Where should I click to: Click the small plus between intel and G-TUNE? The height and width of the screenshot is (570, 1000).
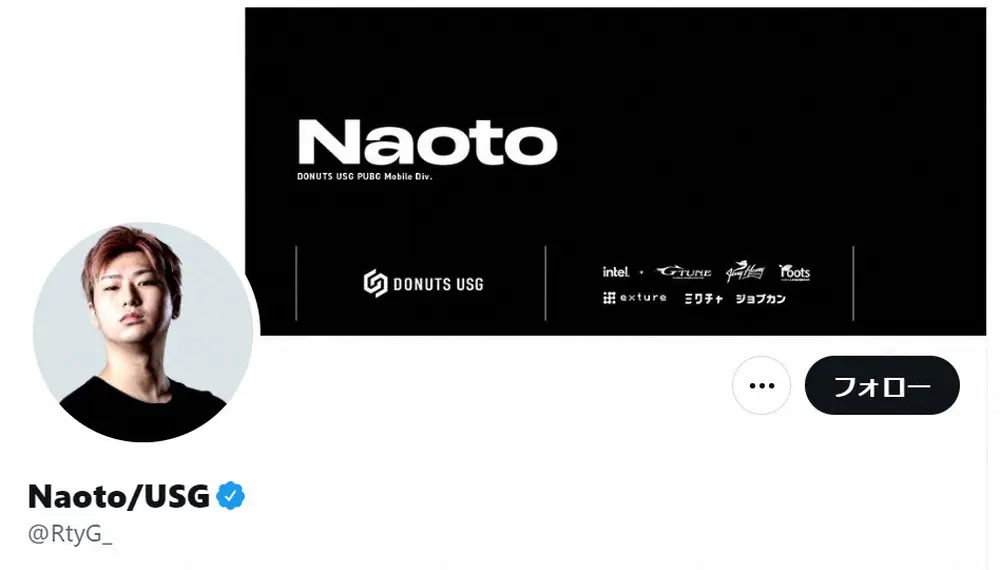pyautogui.click(x=642, y=272)
